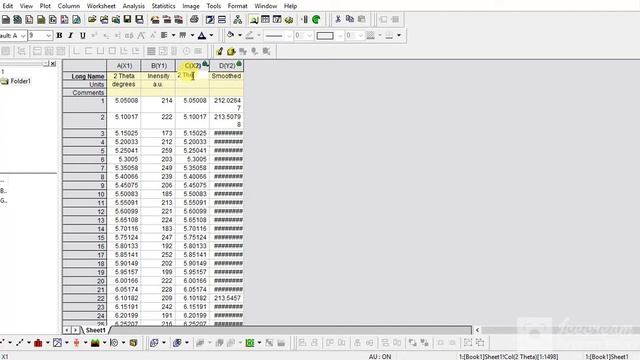Viewport: 640px width, 360px height.
Task: Click the Paste icon
Action: click(x=362, y=19)
